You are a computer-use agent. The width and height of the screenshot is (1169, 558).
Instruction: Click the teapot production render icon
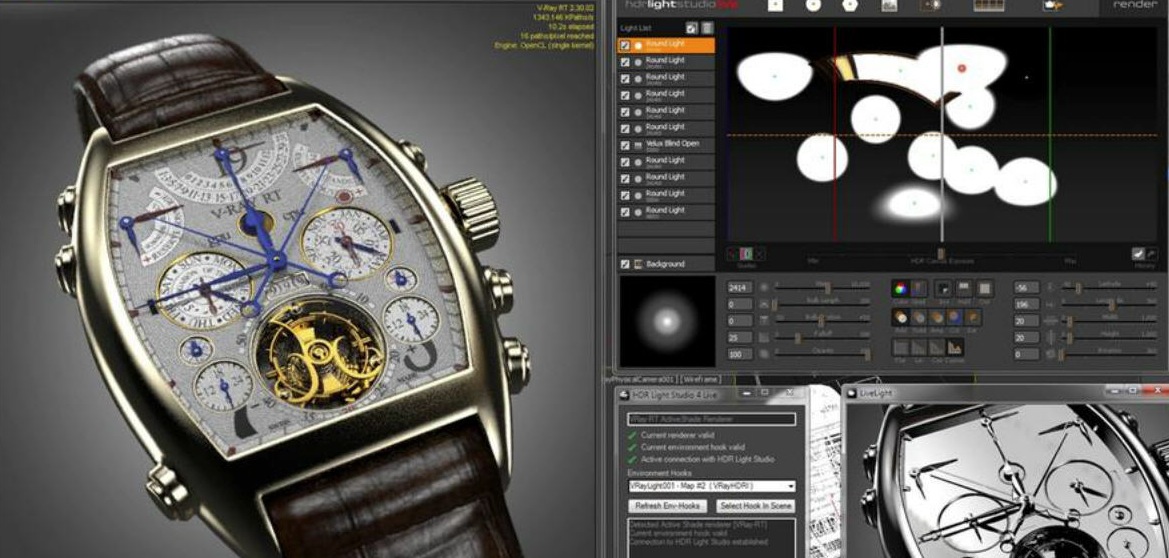click(1053, 5)
